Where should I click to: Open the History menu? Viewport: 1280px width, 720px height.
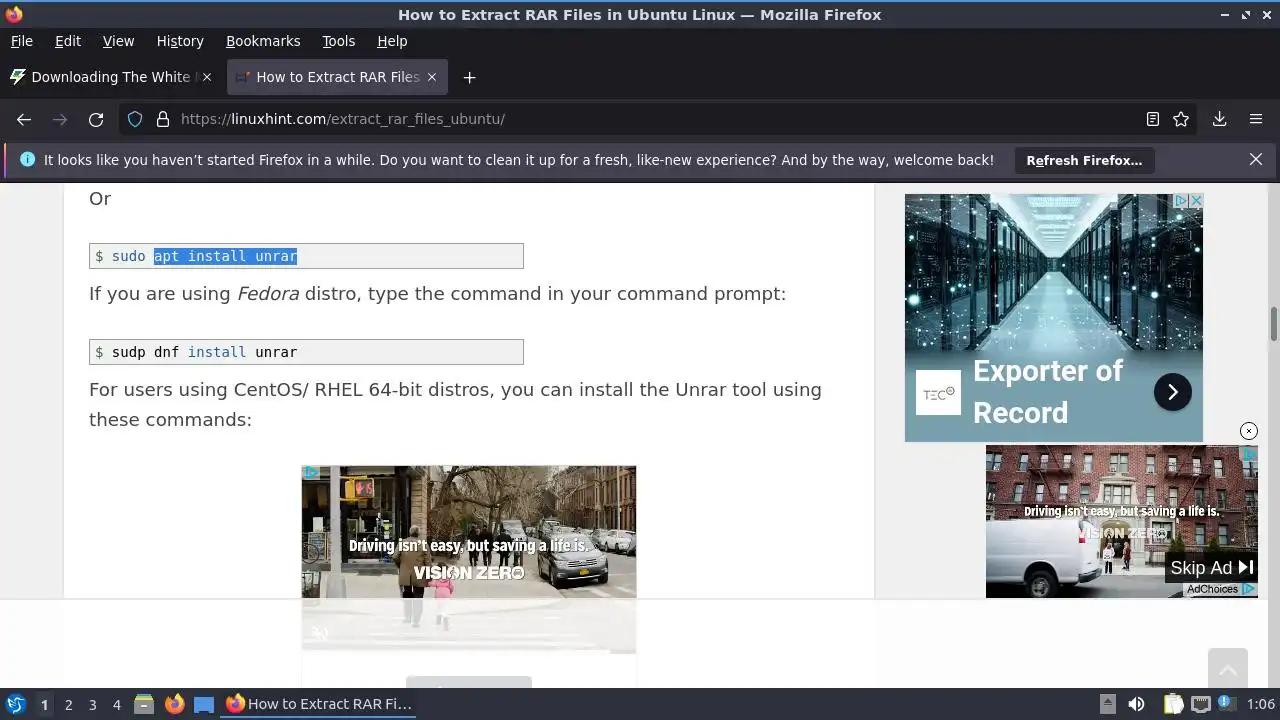[180, 41]
